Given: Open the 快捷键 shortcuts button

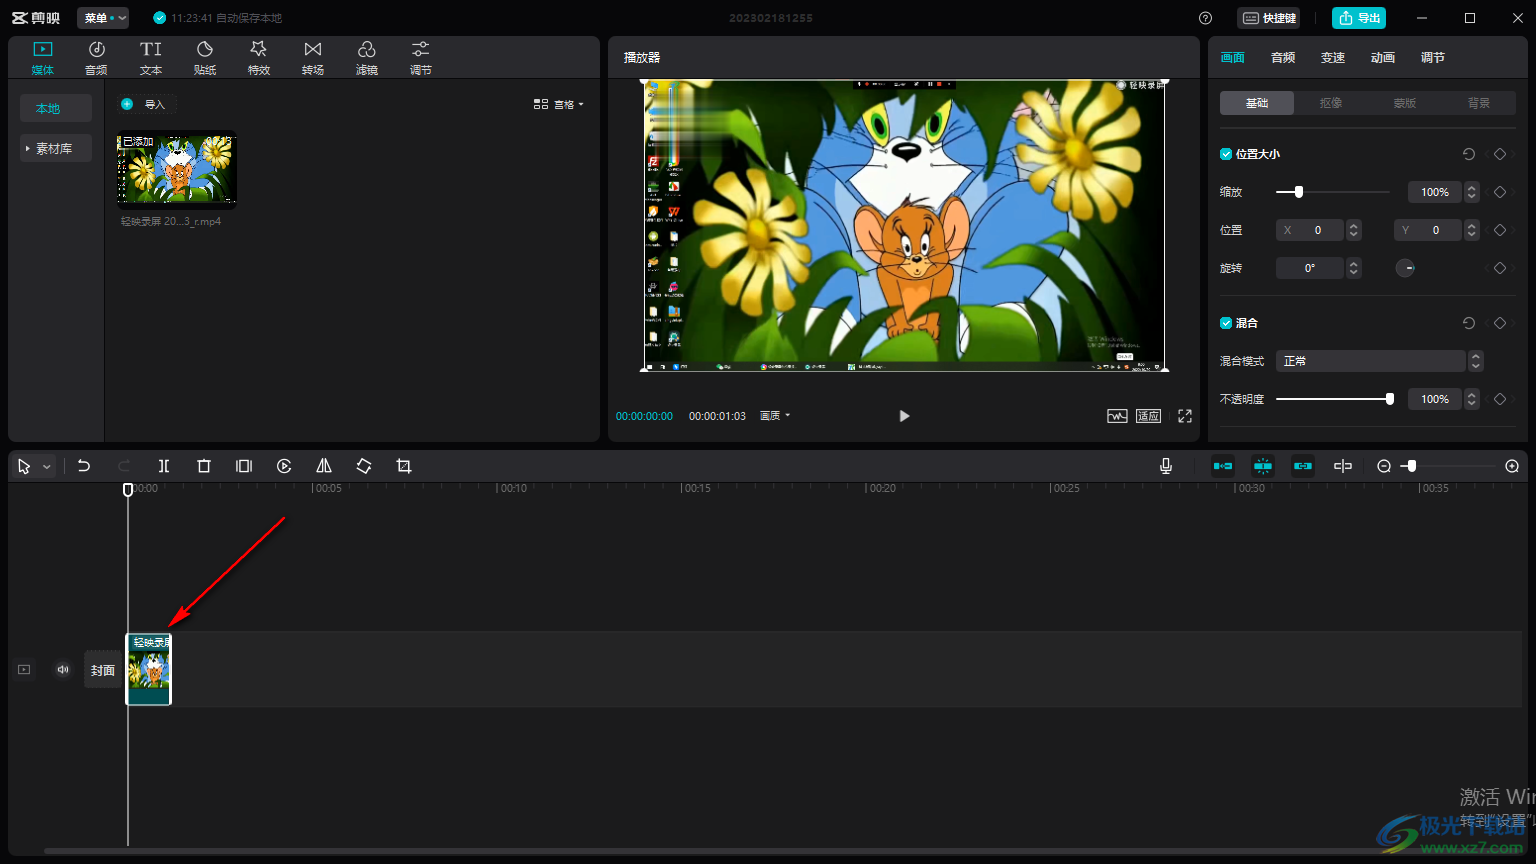Looking at the screenshot, I should coord(1269,18).
